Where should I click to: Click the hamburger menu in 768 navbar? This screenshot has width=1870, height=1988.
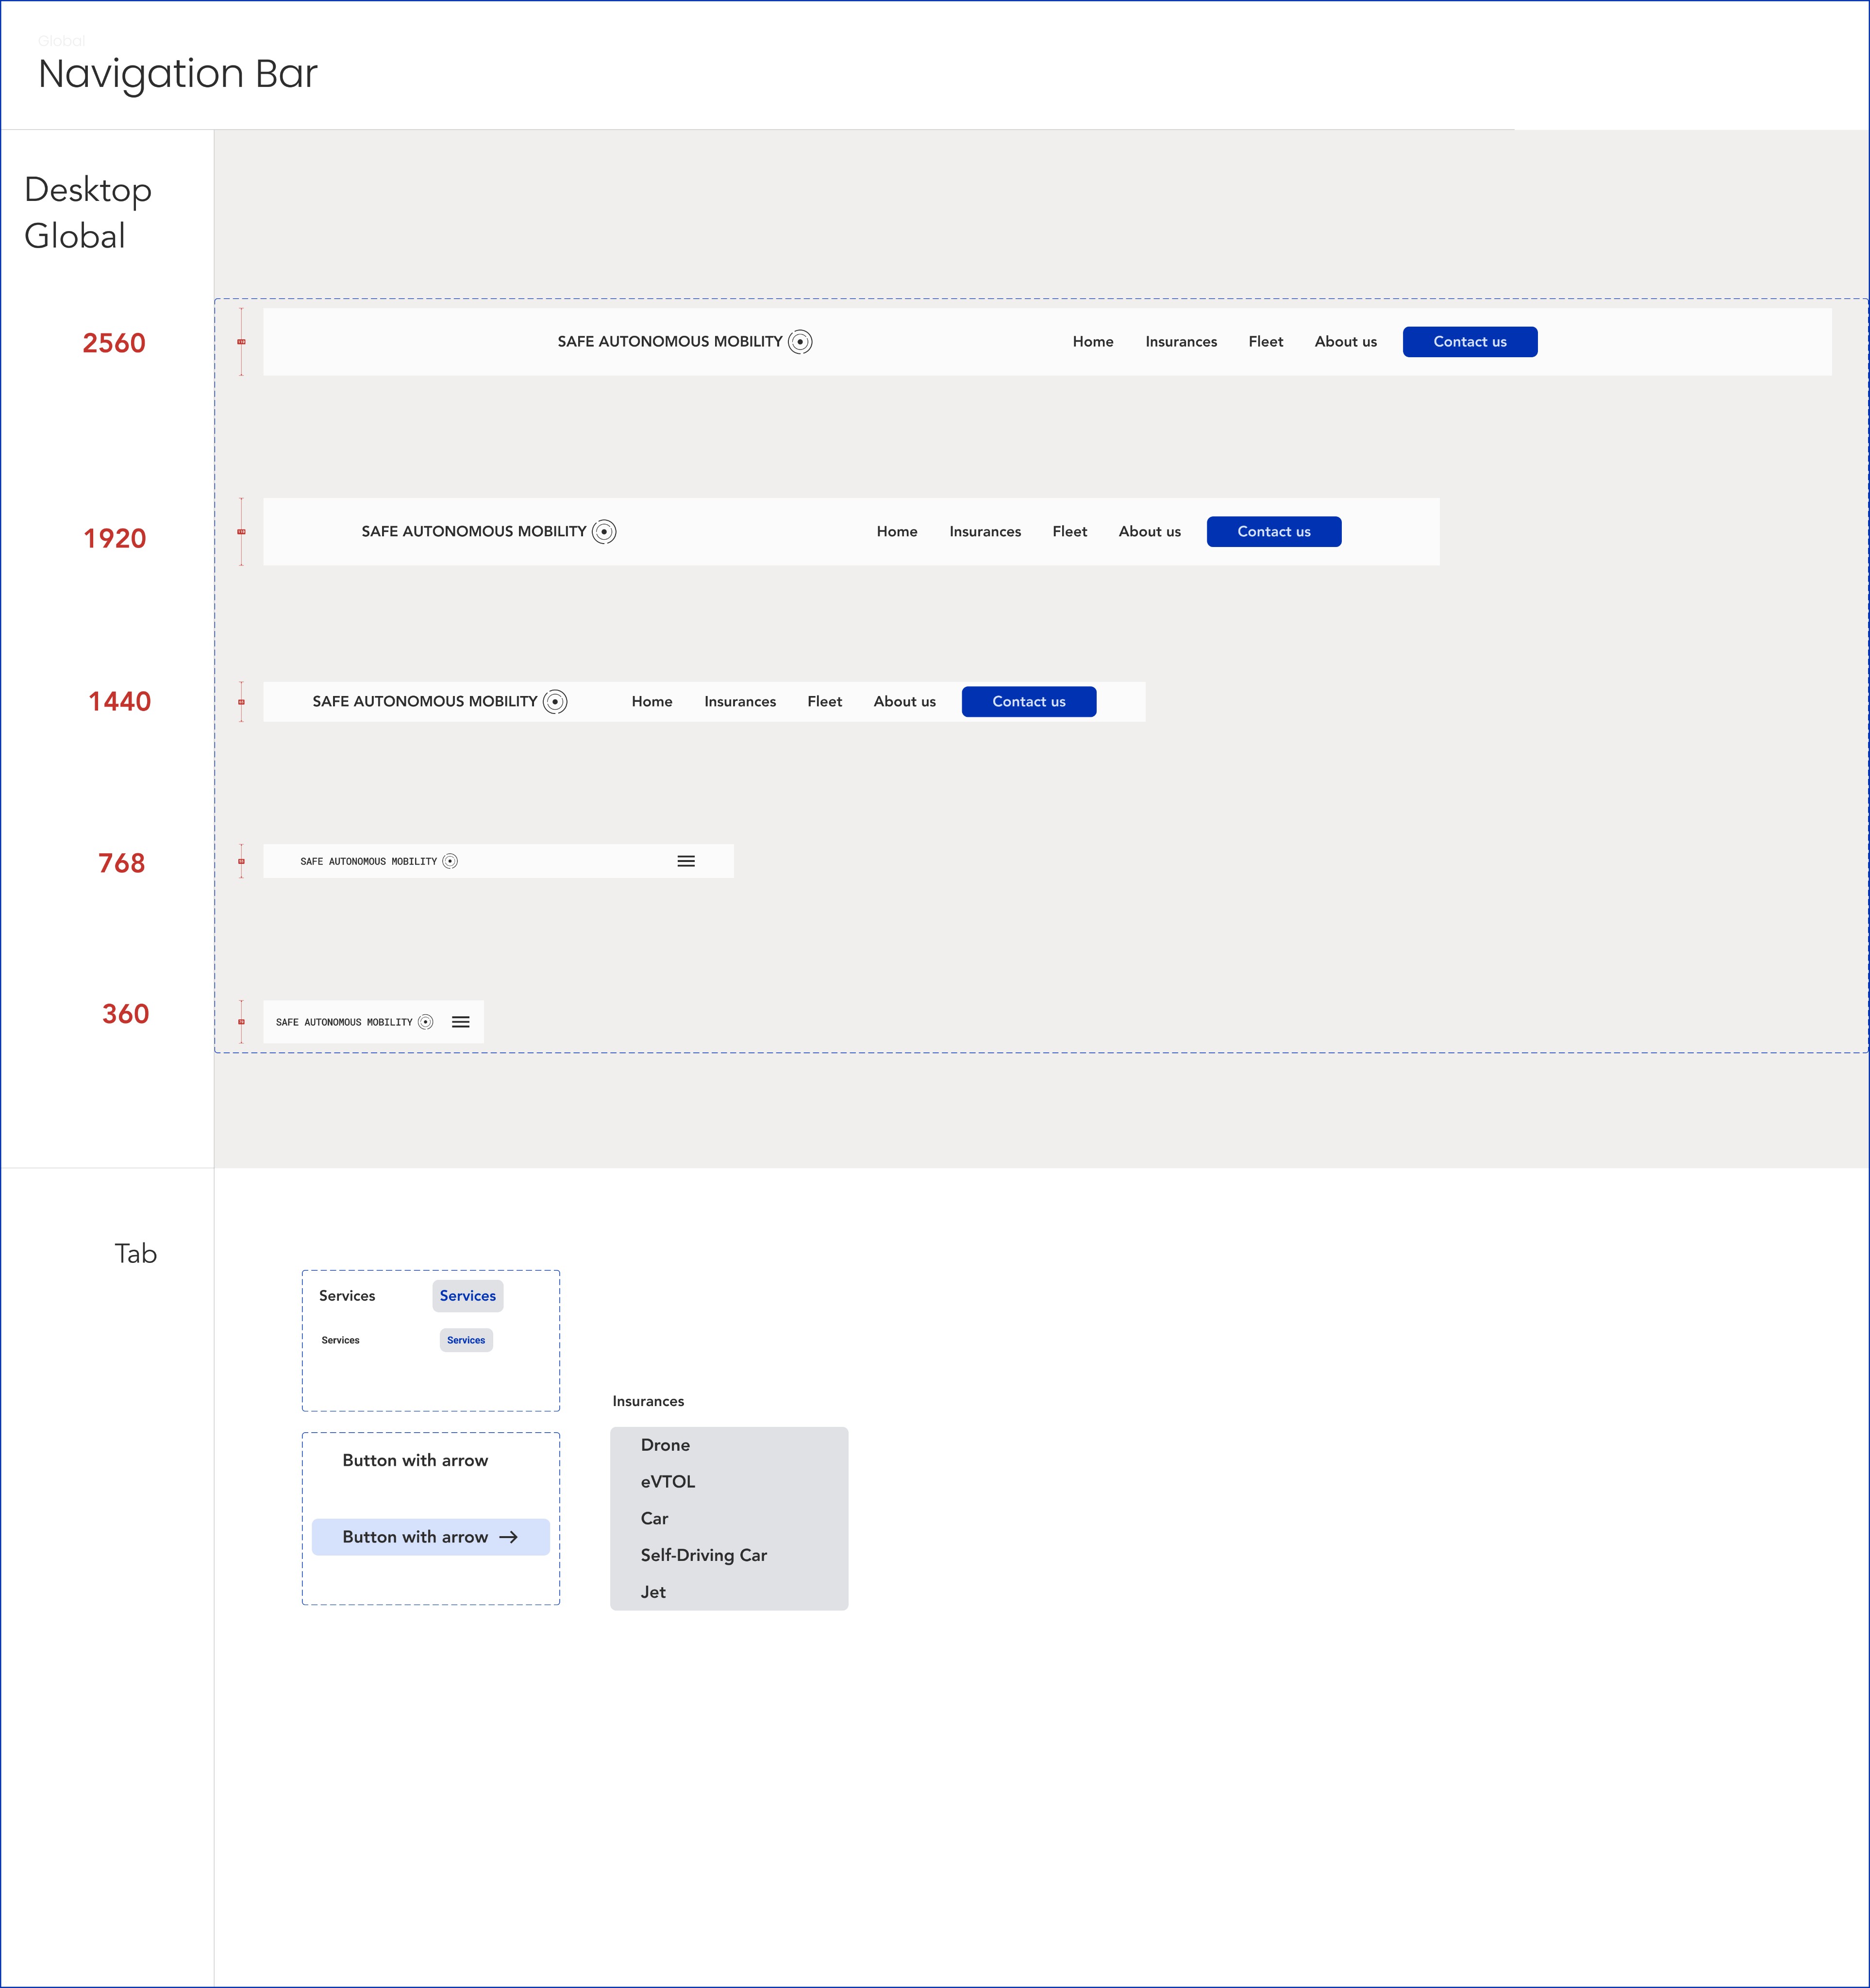pos(686,861)
